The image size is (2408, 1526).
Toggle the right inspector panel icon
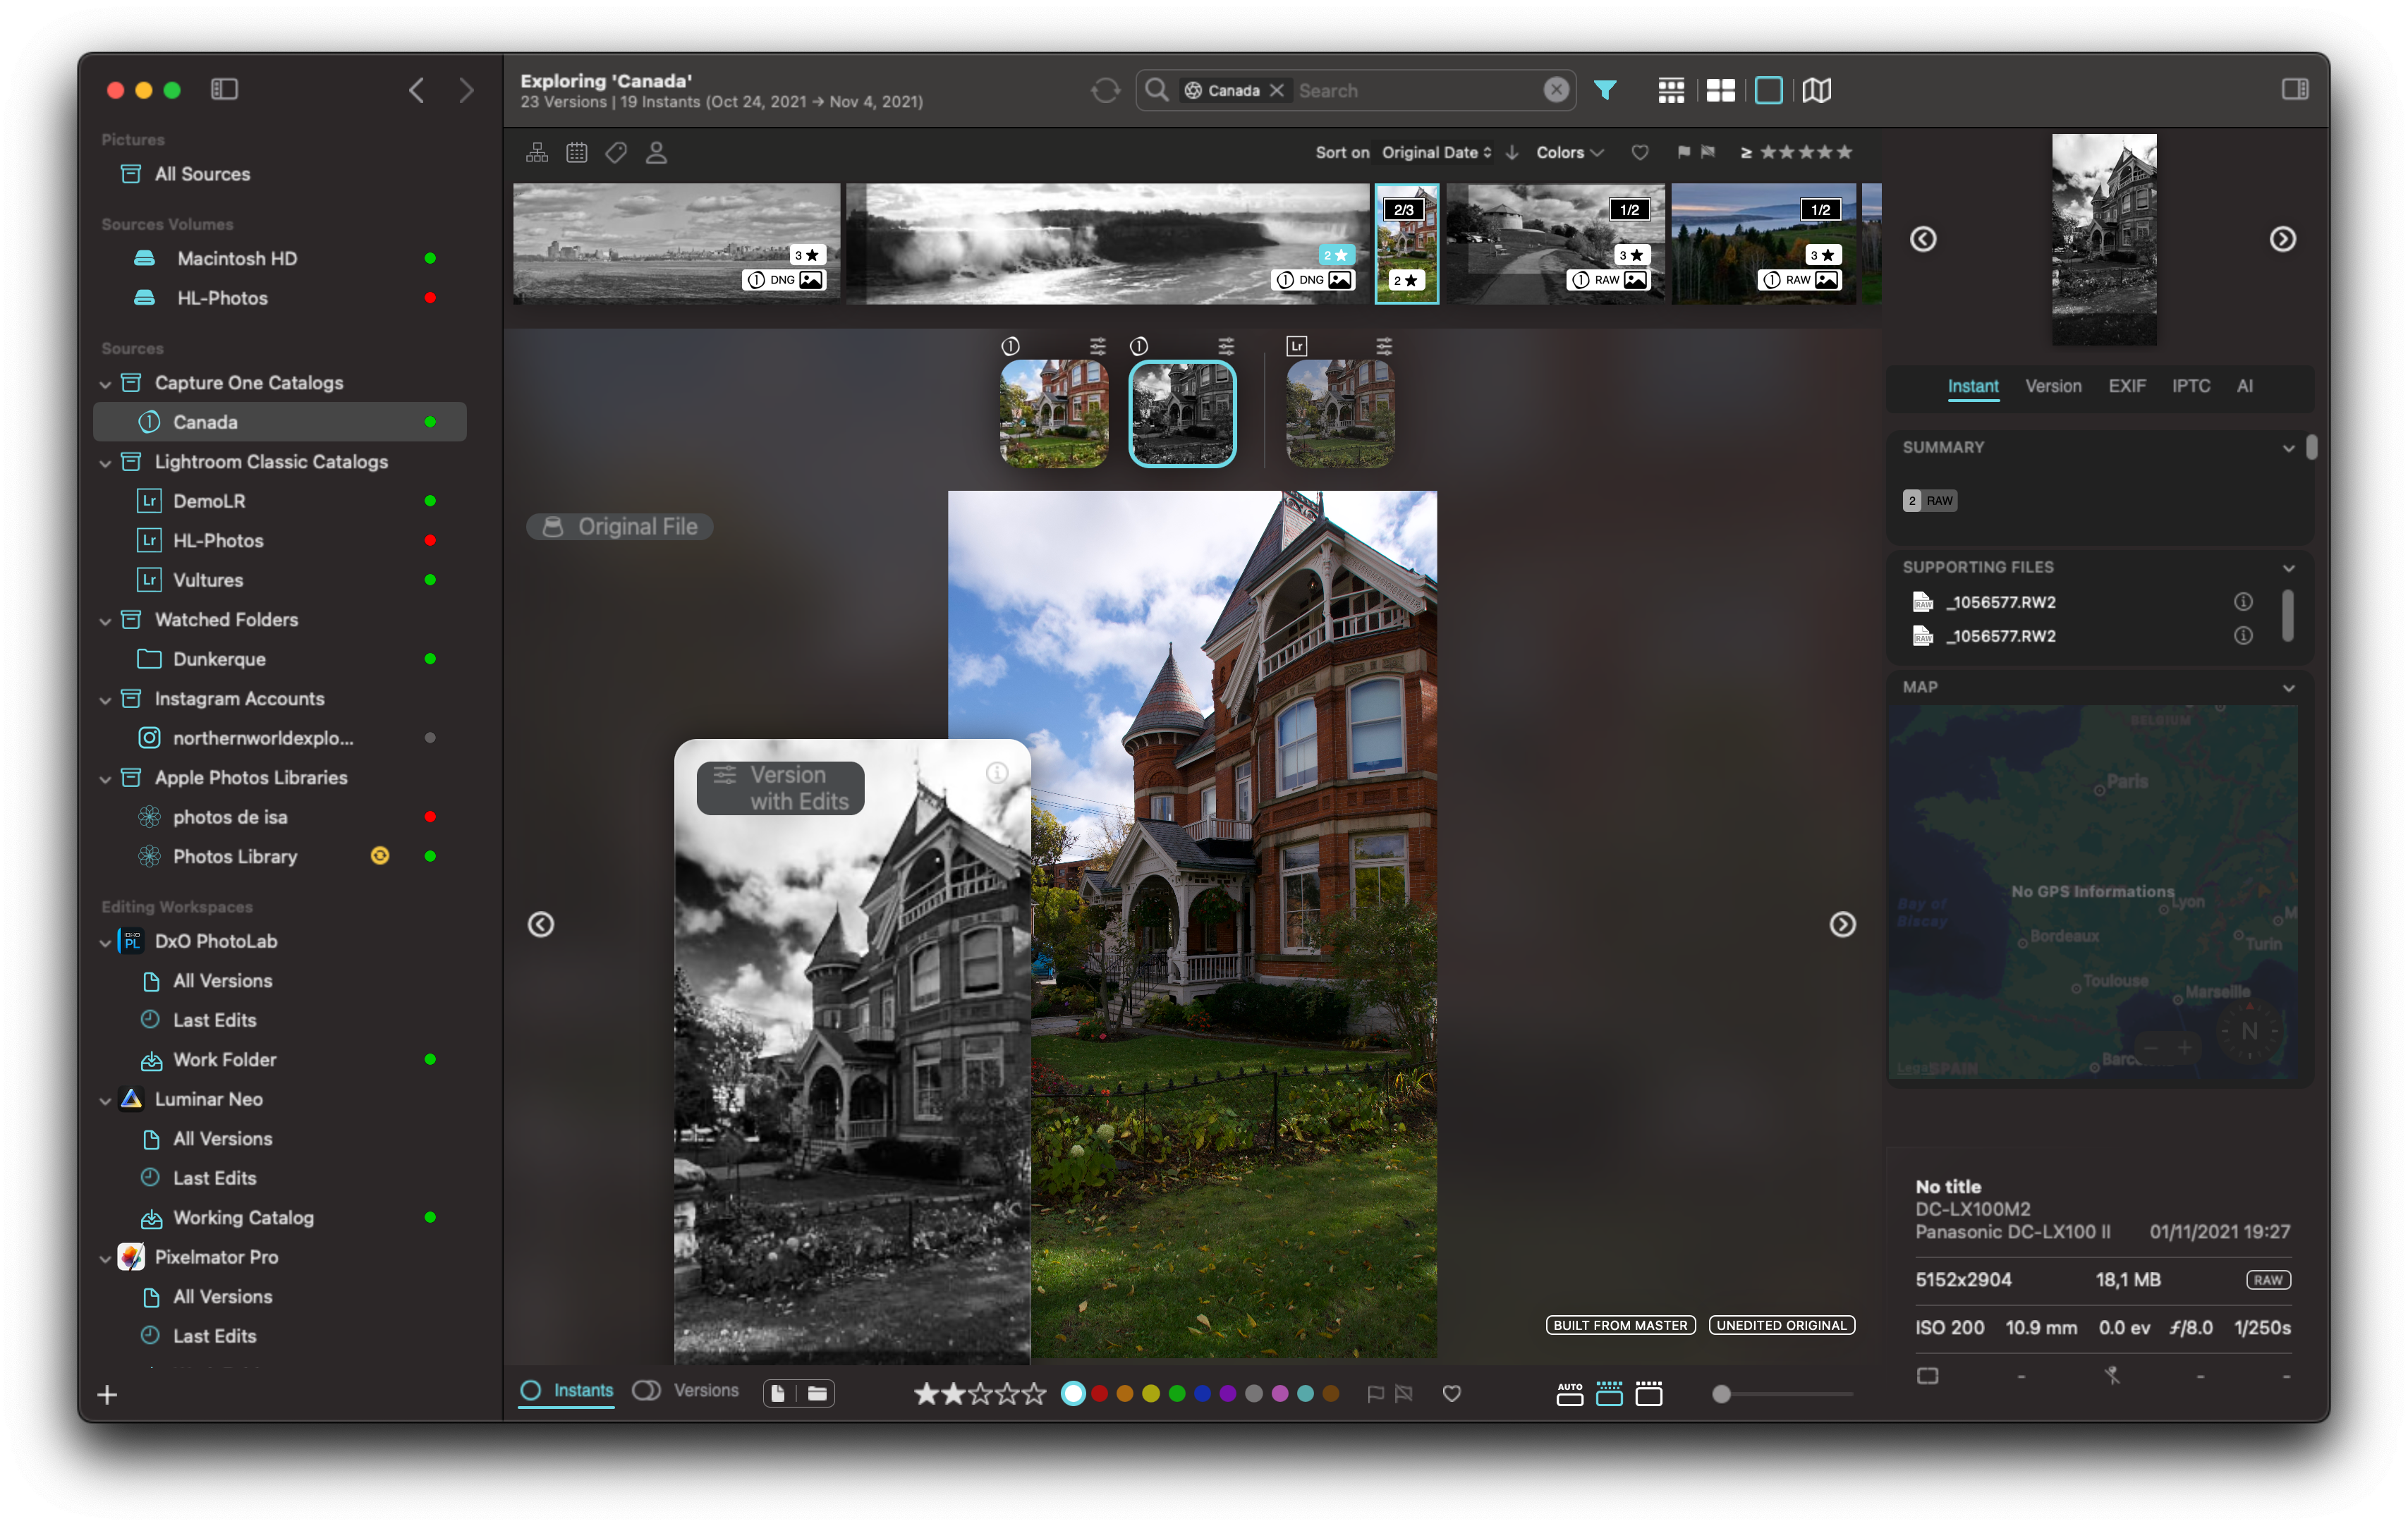2295,90
